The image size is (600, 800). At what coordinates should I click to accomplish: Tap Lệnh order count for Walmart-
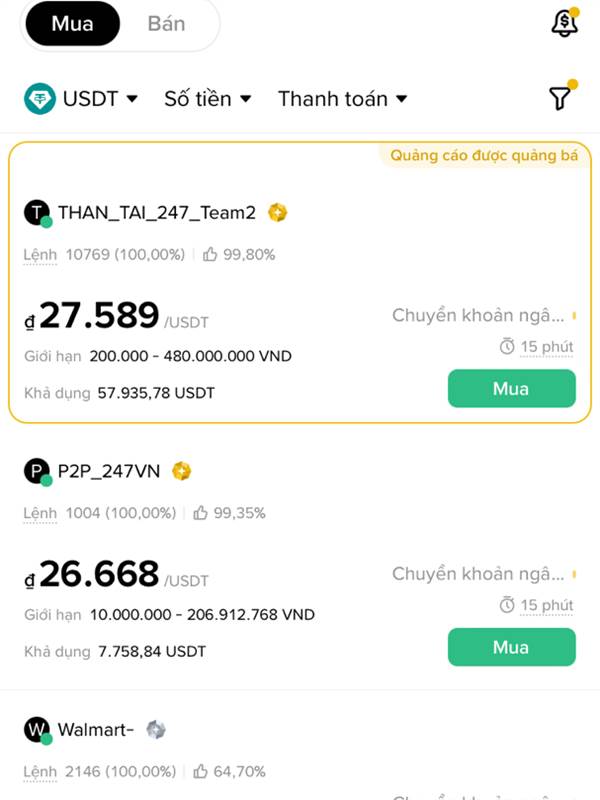click(99, 771)
